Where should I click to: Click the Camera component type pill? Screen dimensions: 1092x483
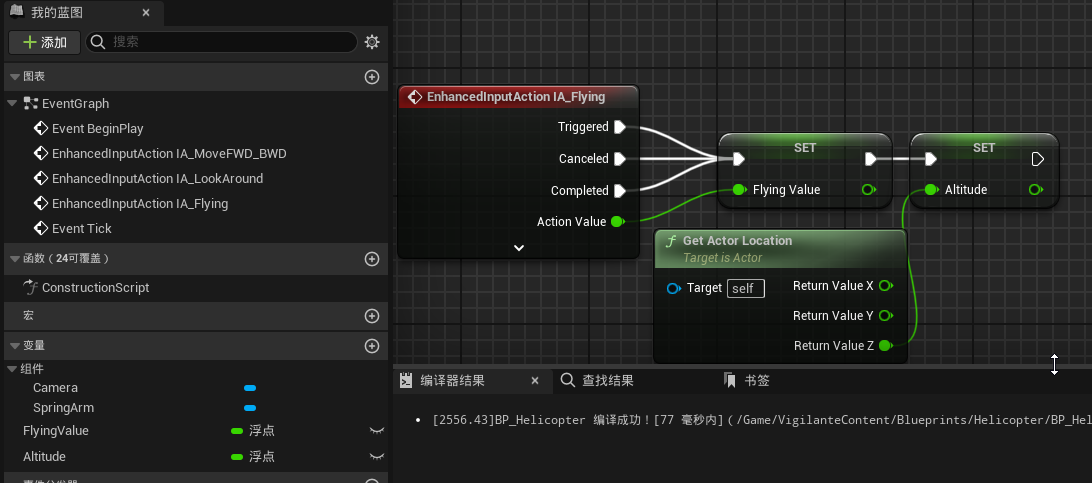[x=250, y=388]
